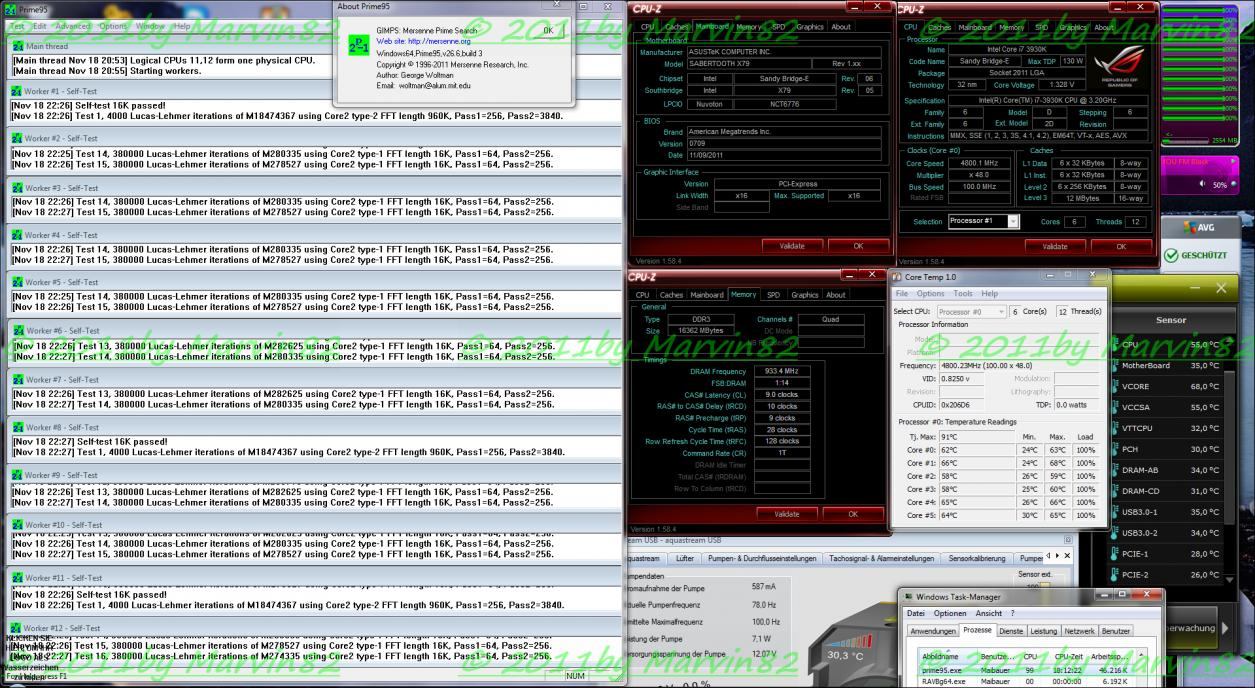This screenshot has height=688, width=1255.
Task: Open the Tools menu in Core Temp
Action: 963,294
